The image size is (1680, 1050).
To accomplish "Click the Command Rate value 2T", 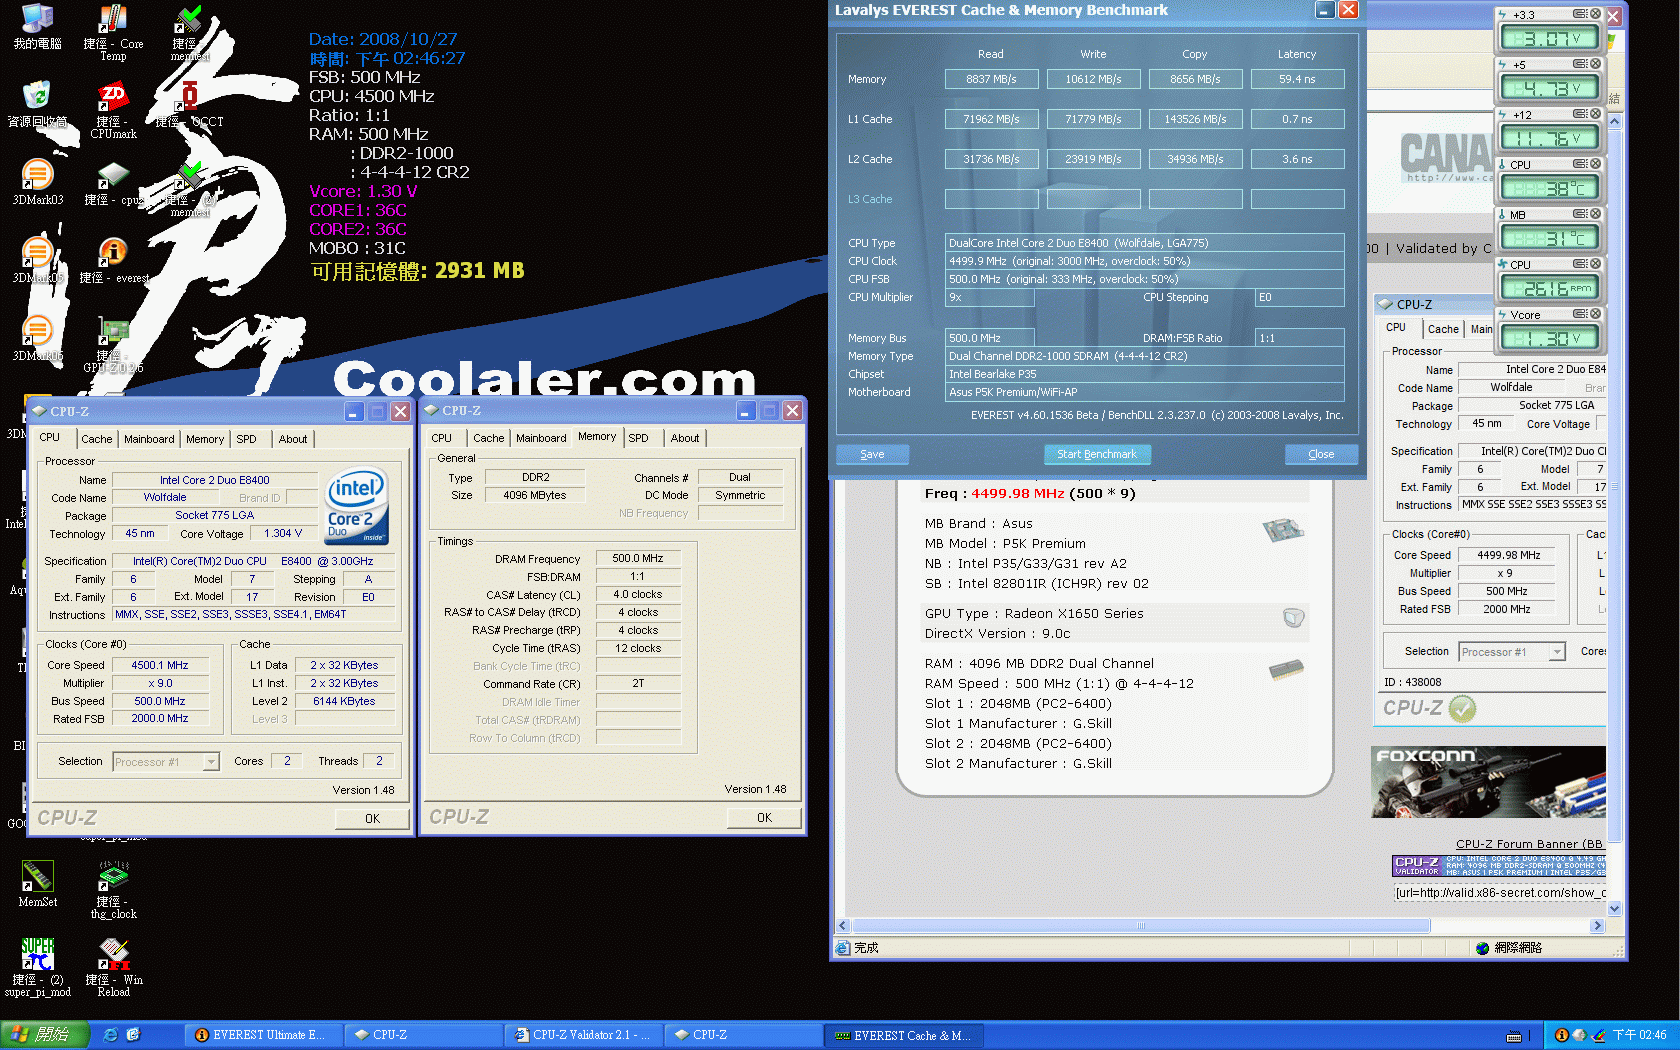I will coord(638,683).
